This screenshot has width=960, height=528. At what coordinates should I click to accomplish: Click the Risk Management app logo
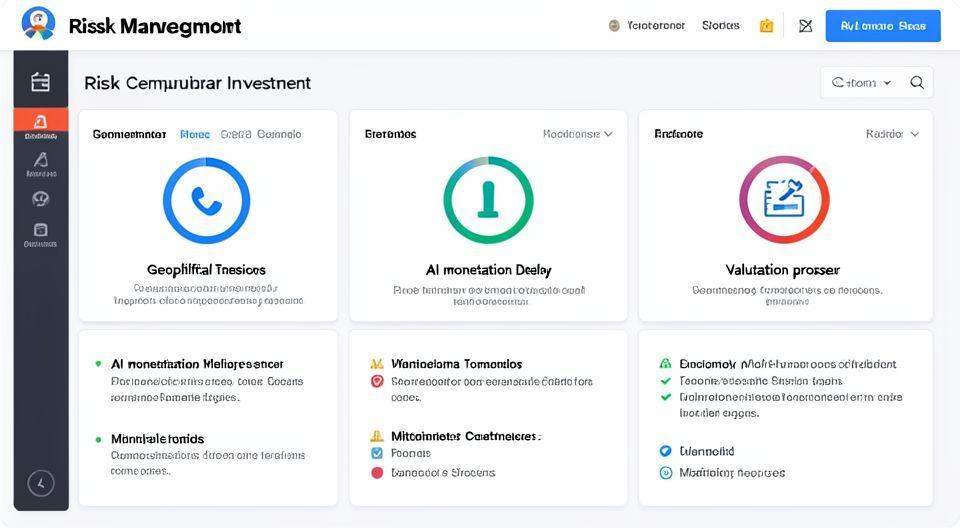point(38,24)
